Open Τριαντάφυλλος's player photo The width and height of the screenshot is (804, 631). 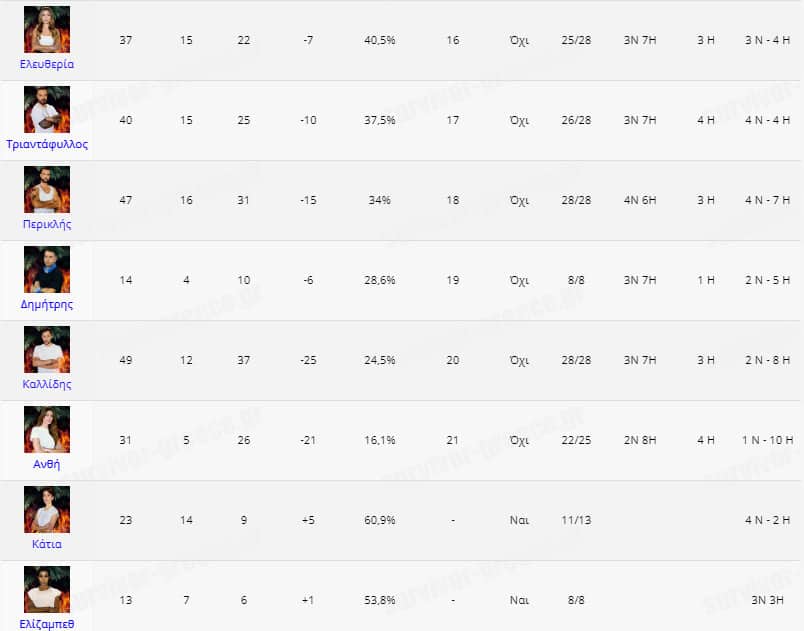coord(47,109)
